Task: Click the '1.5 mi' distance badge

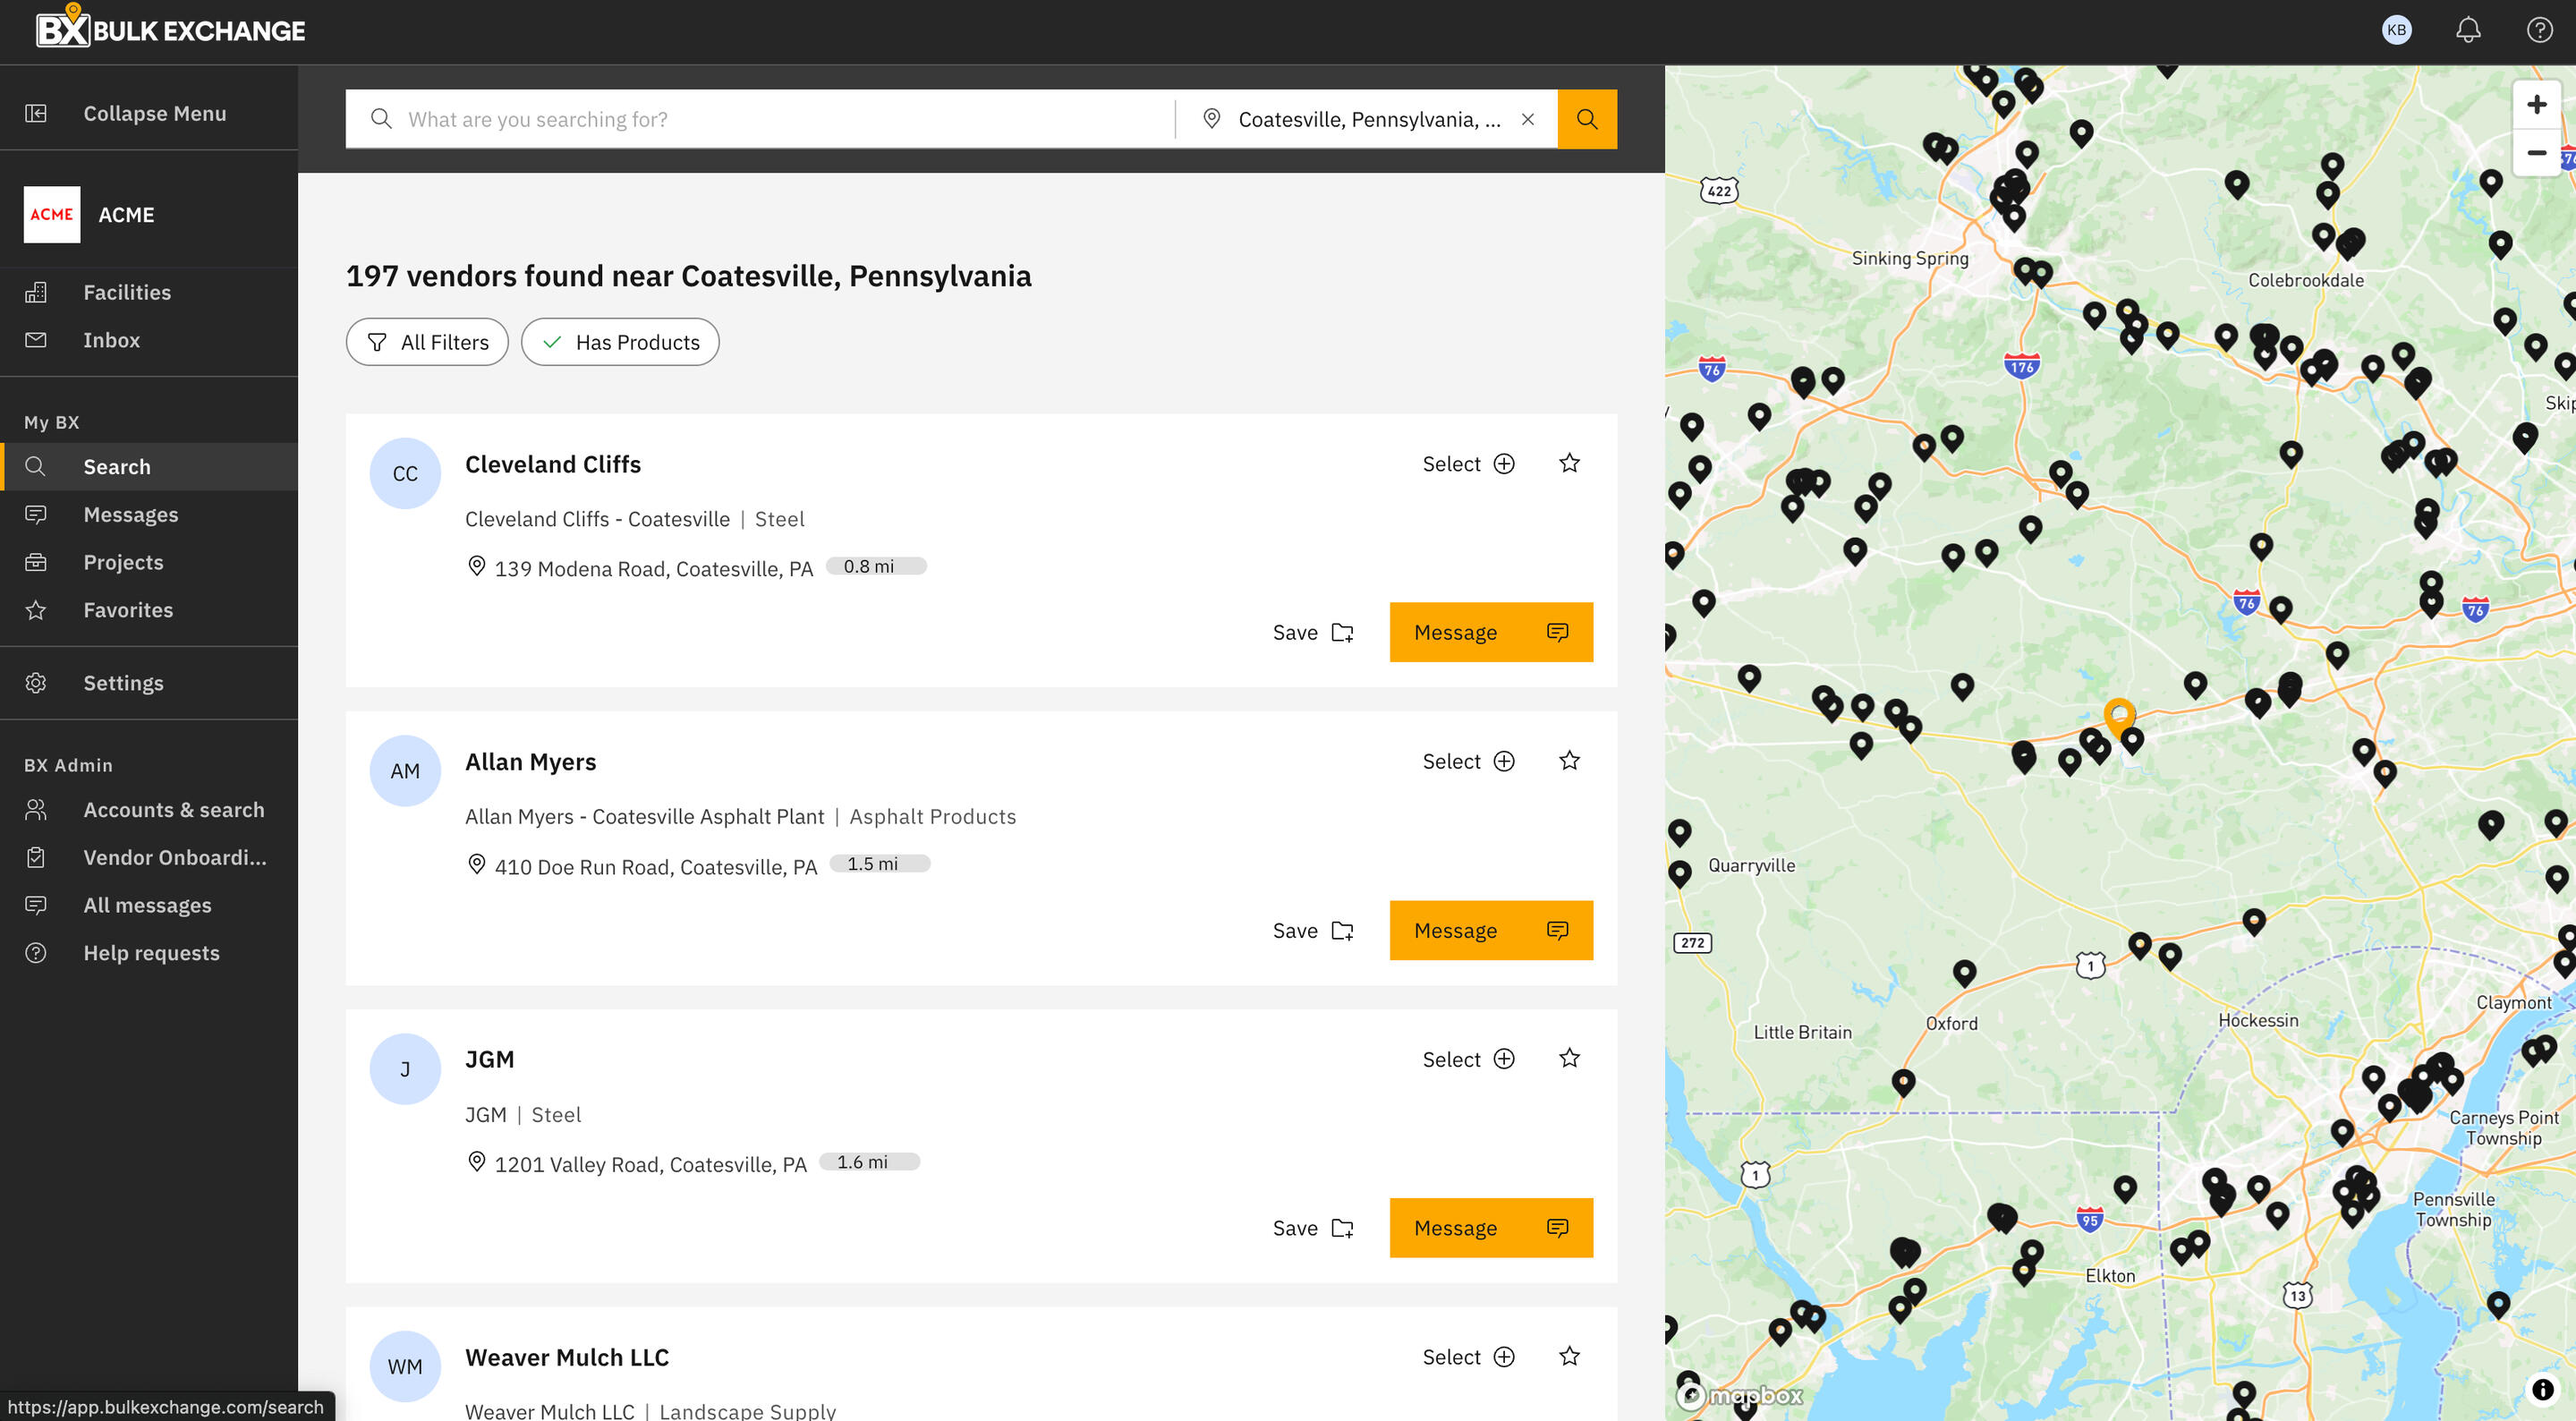Action: click(880, 863)
